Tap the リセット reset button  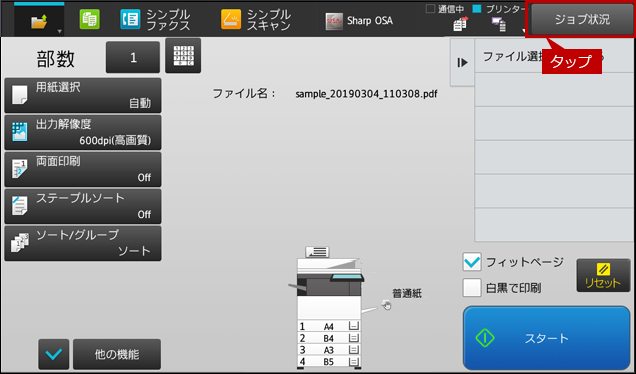click(603, 275)
